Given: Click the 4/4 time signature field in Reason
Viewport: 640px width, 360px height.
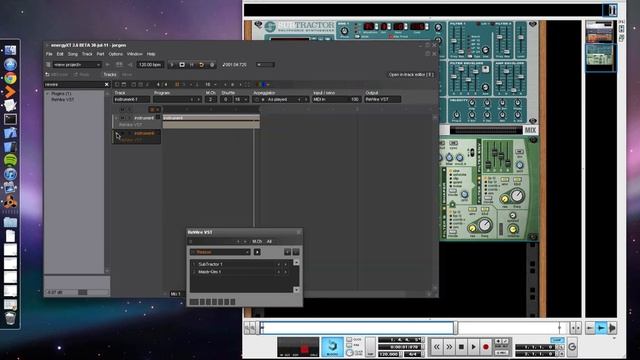Looking at the screenshot, I should point(412,354).
